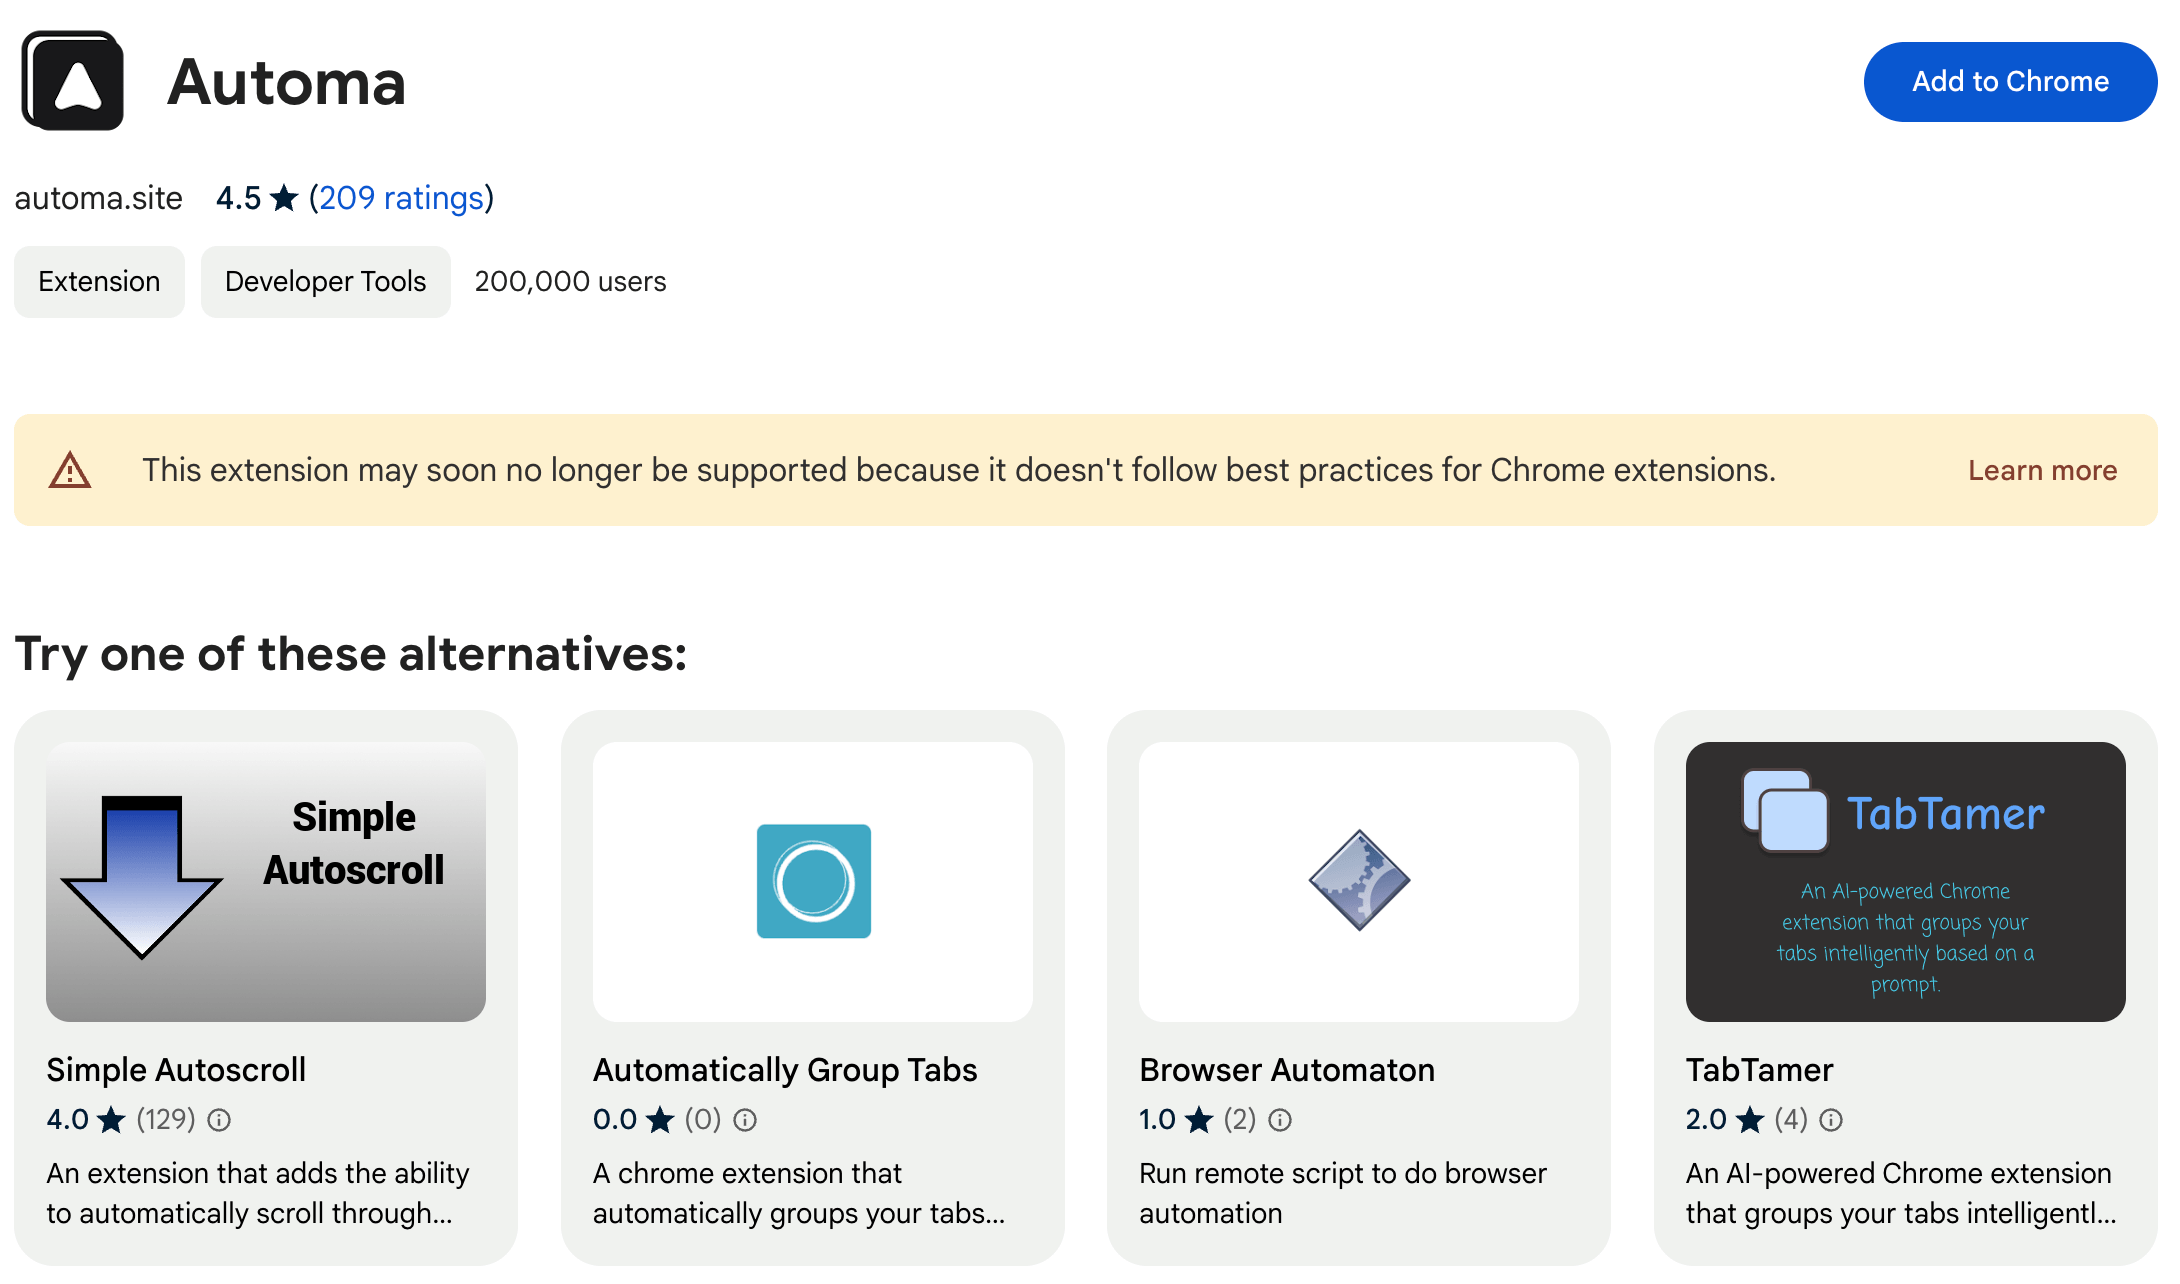This screenshot has height=1284, width=2180.
Task: Click the info icon beside Automatically Group Tabs rating
Action: click(x=745, y=1120)
